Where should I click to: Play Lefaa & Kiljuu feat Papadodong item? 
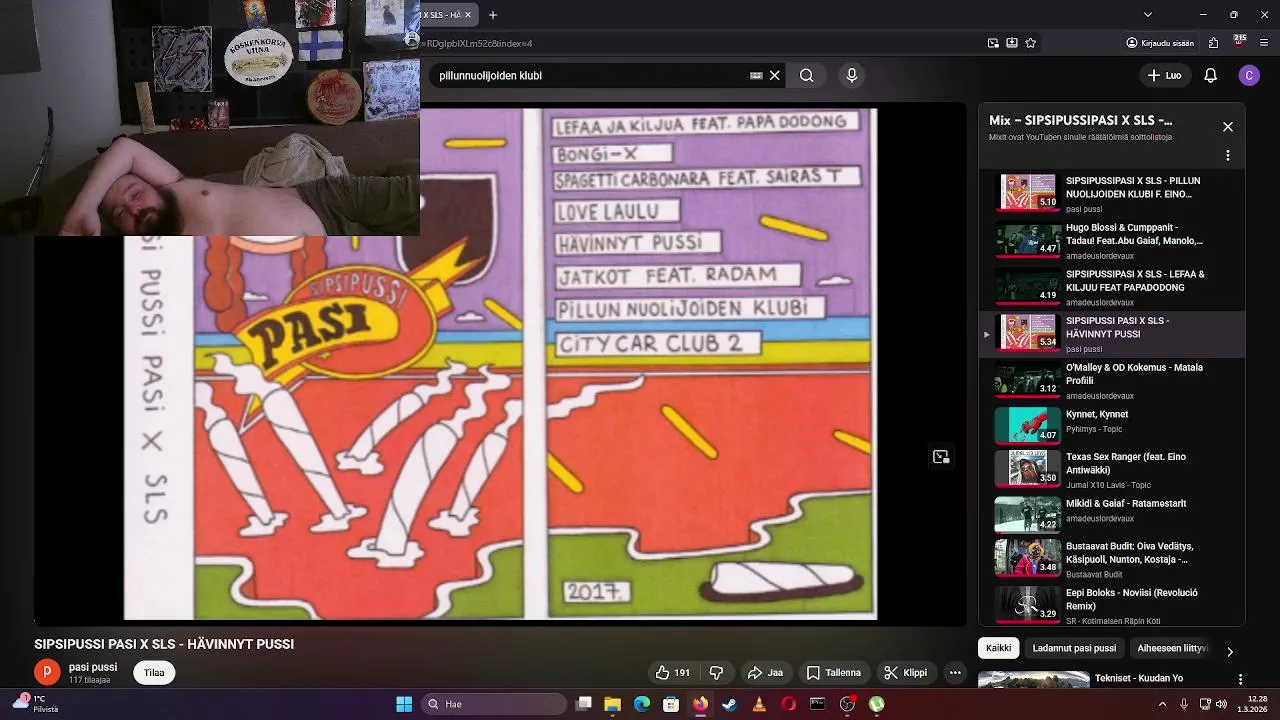pyautogui.click(x=1112, y=287)
